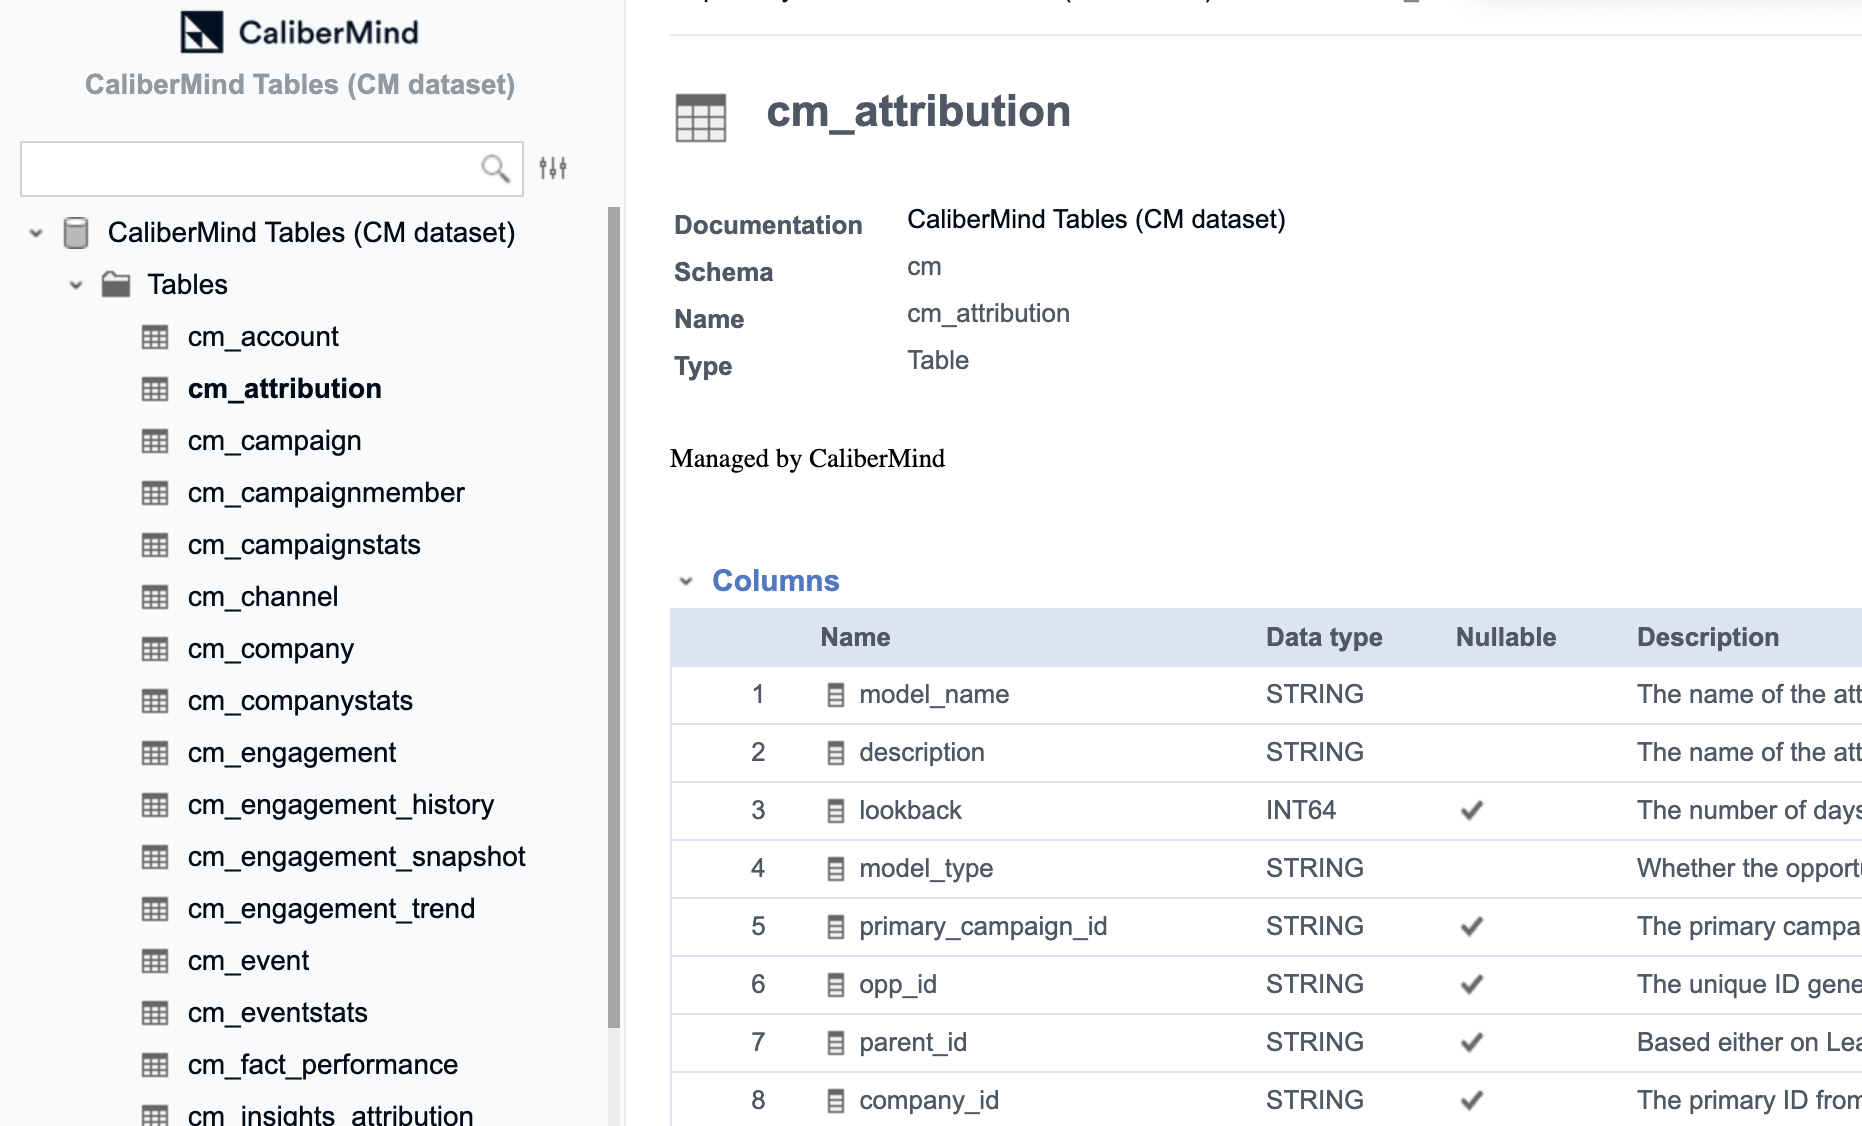This screenshot has width=1862, height=1126.
Task: Click the table icon beside cm_campaignstats
Action: coord(155,545)
